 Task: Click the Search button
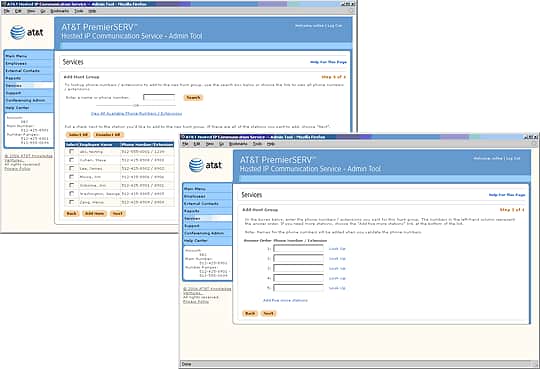click(193, 98)
